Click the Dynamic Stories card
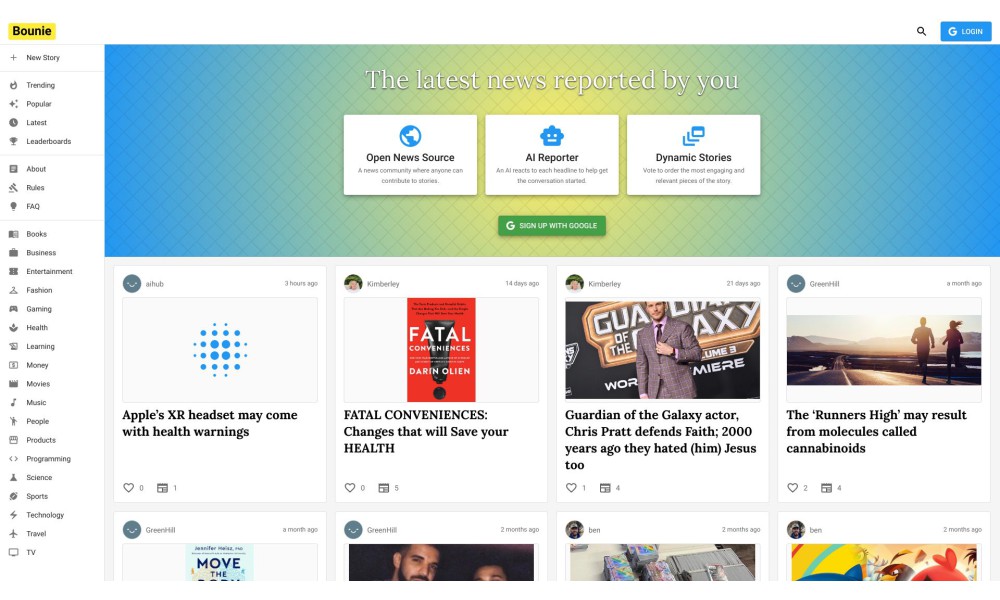 (693, 155)
